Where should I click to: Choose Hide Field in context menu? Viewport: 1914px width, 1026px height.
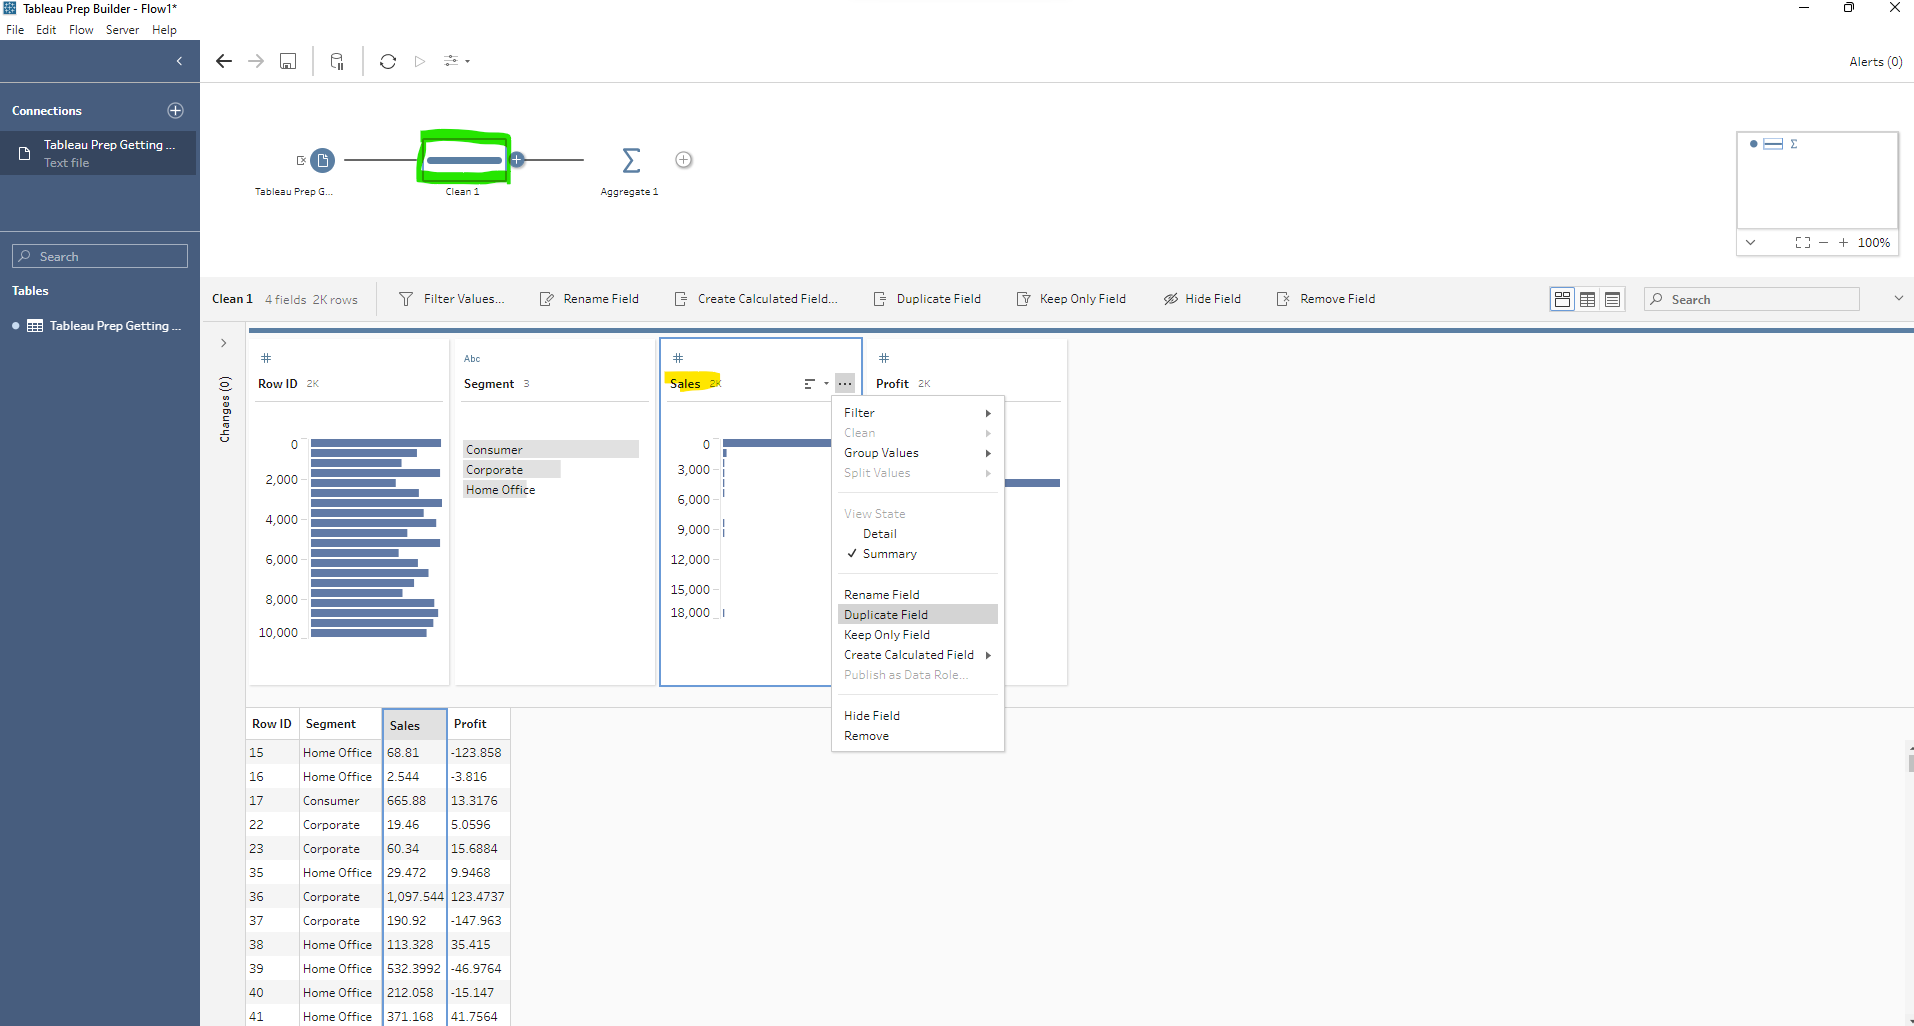tap(917, 716)
